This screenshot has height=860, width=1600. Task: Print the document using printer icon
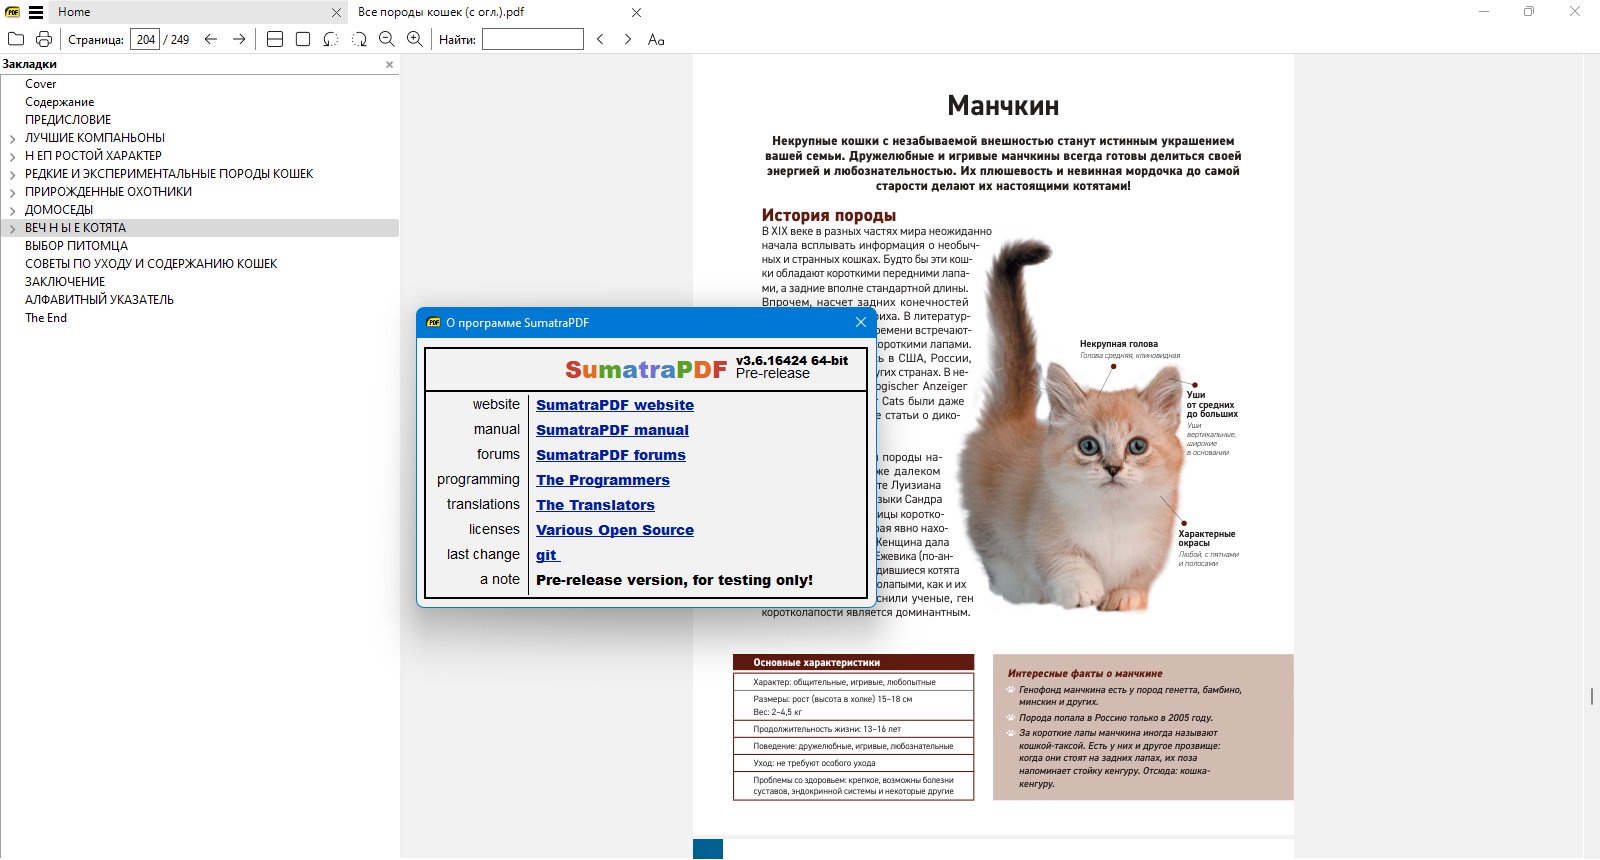[x=44, y=39]
